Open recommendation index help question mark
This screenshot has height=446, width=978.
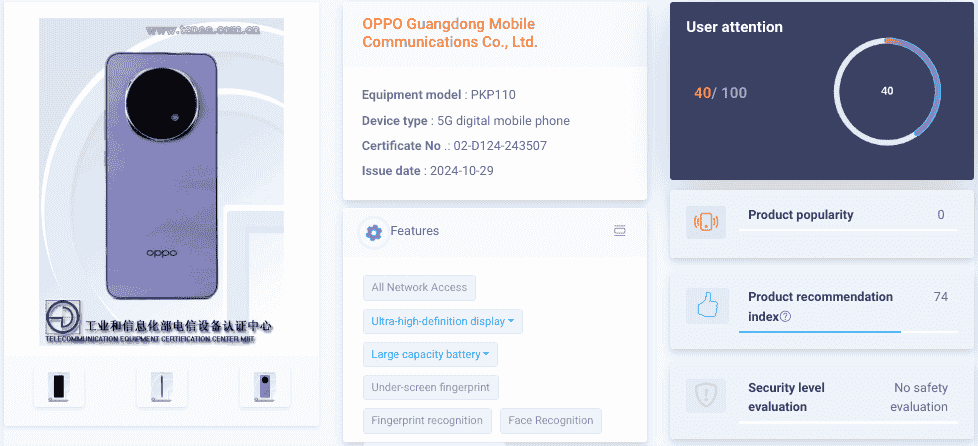785,317
